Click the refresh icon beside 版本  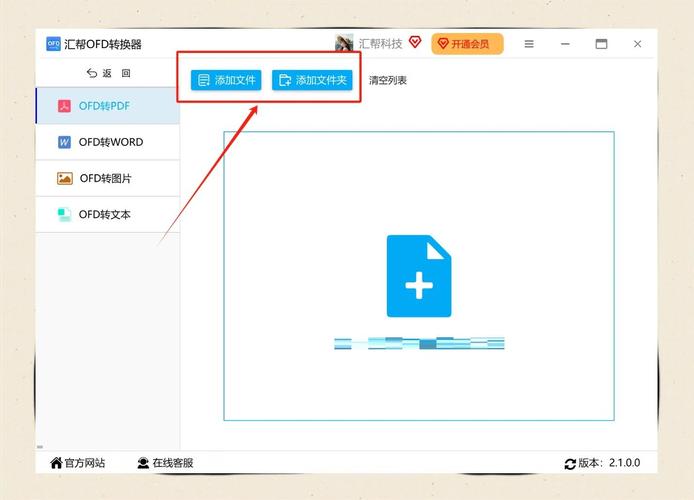pyautogui.click(x=570, y=464)
